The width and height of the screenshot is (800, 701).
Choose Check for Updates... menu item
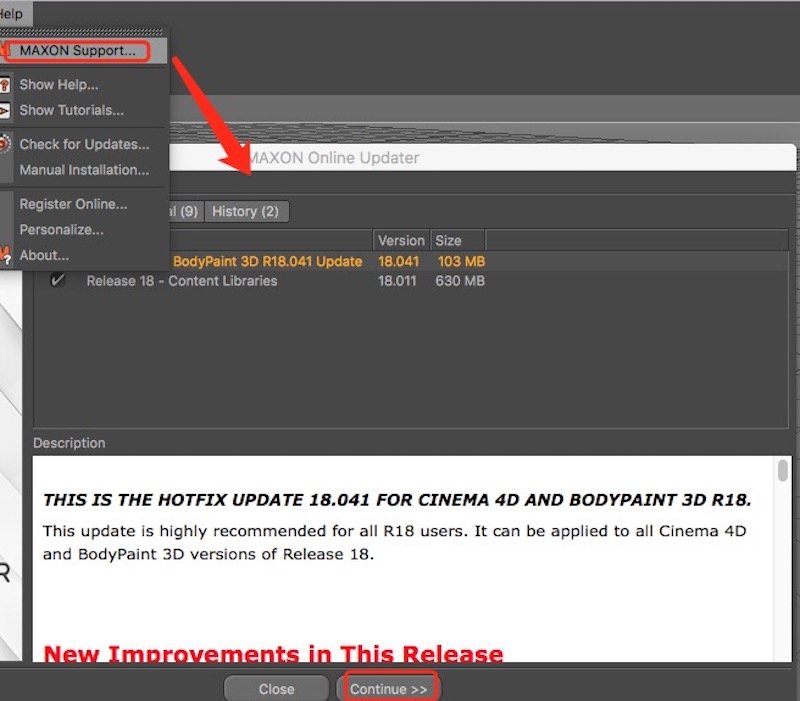[84, 144]
